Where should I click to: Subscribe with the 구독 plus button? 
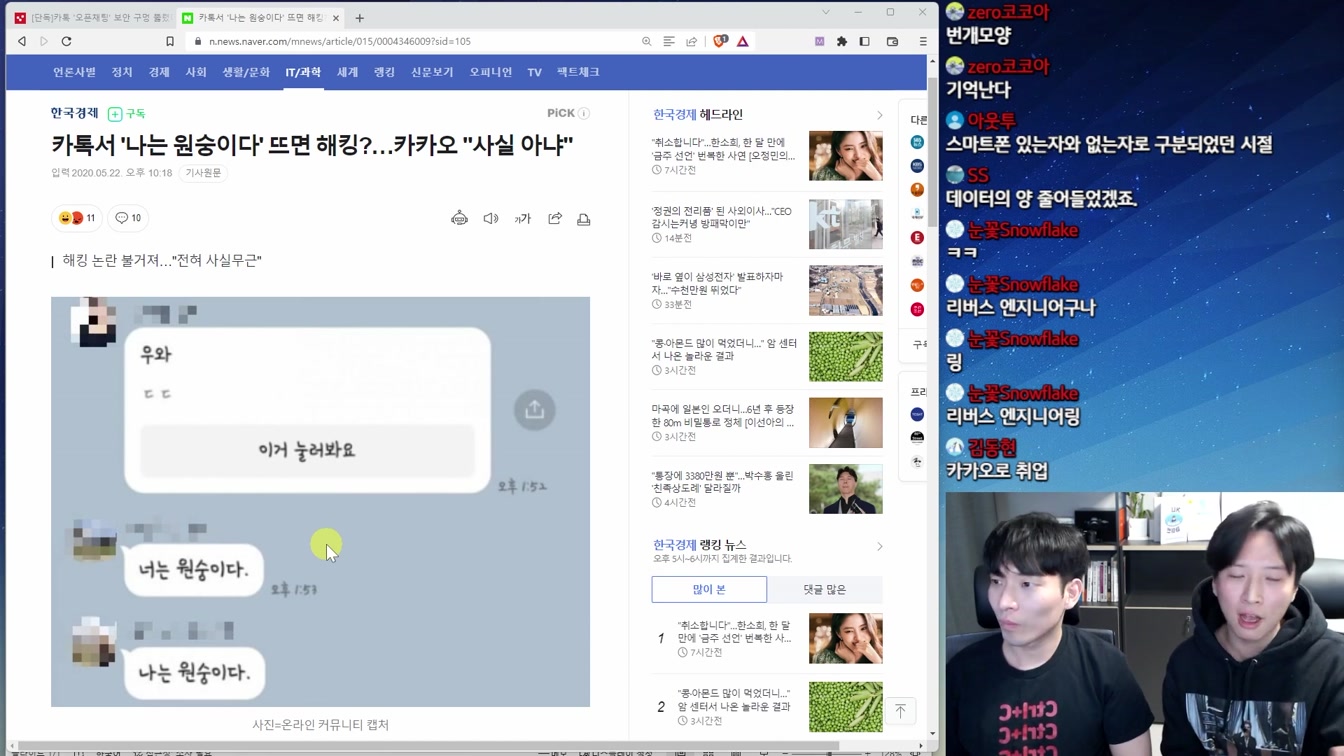[127, 114]
